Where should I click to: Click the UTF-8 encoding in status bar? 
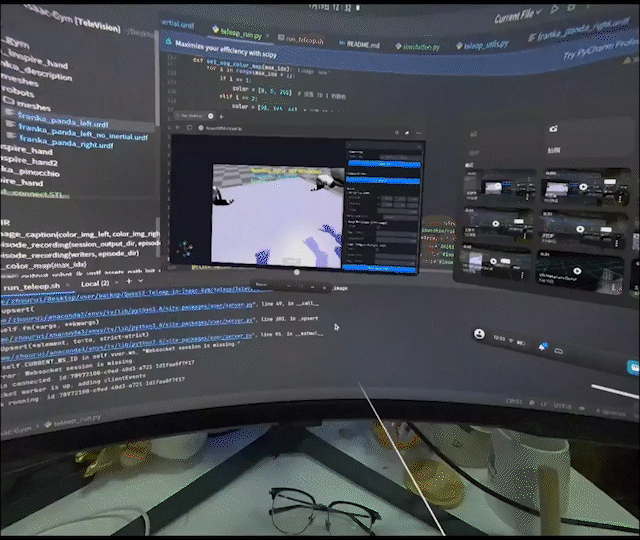click(x=561, y=406)
